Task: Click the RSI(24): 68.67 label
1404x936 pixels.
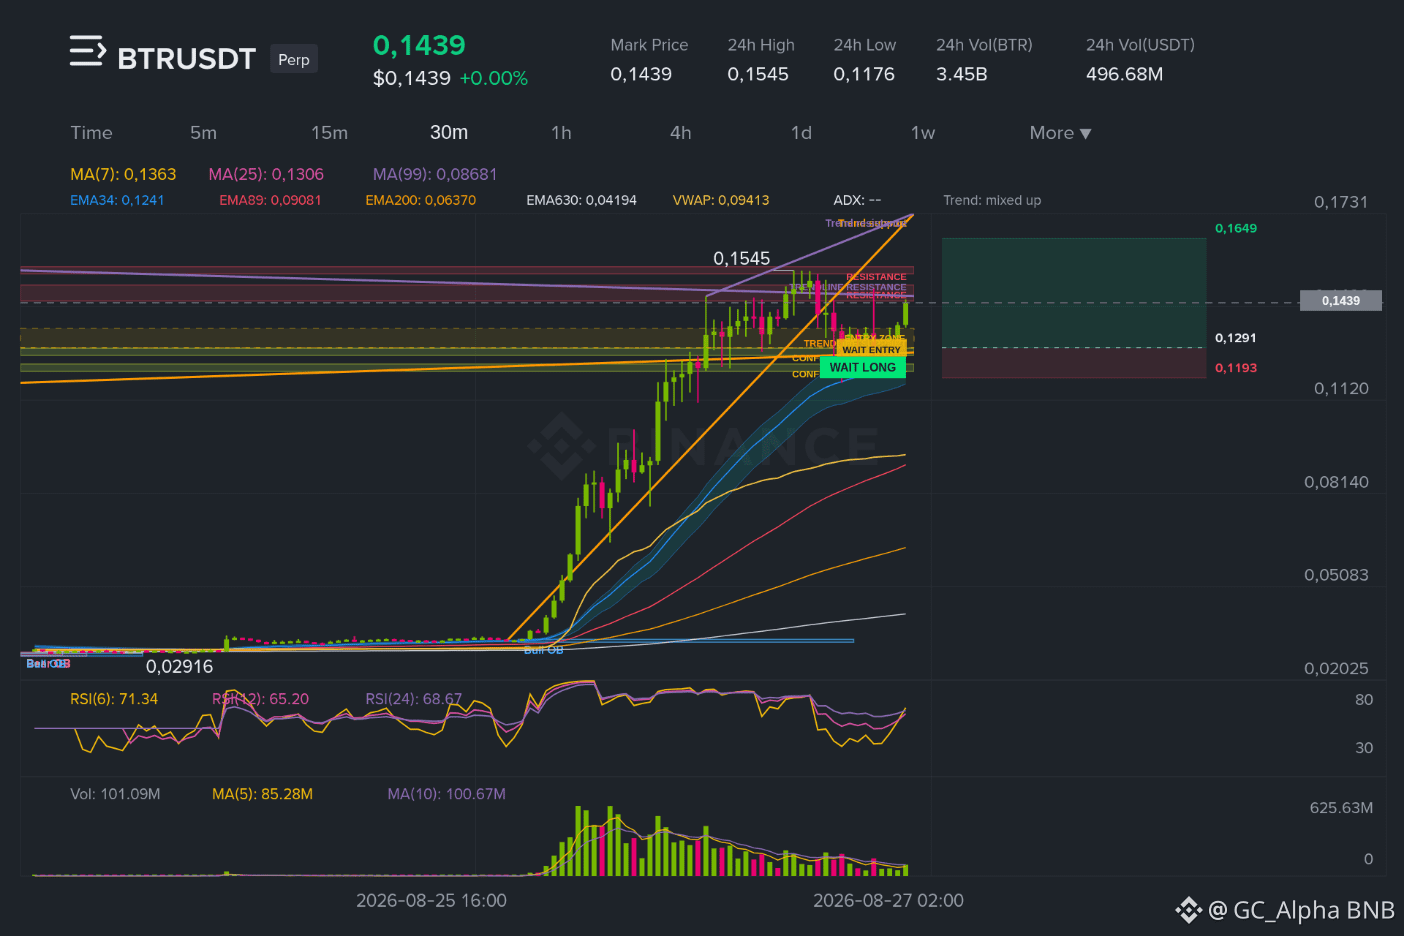Action: (414, 699)
